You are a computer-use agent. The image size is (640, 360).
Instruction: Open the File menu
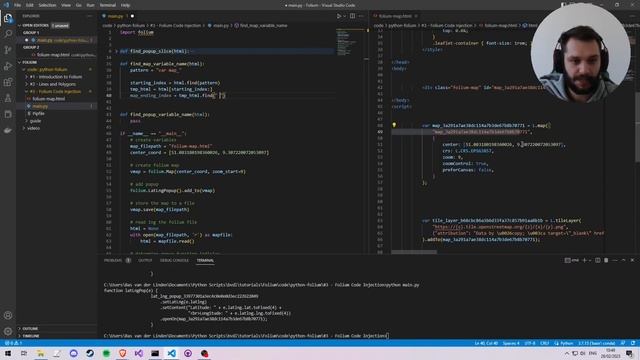point(18,5)
